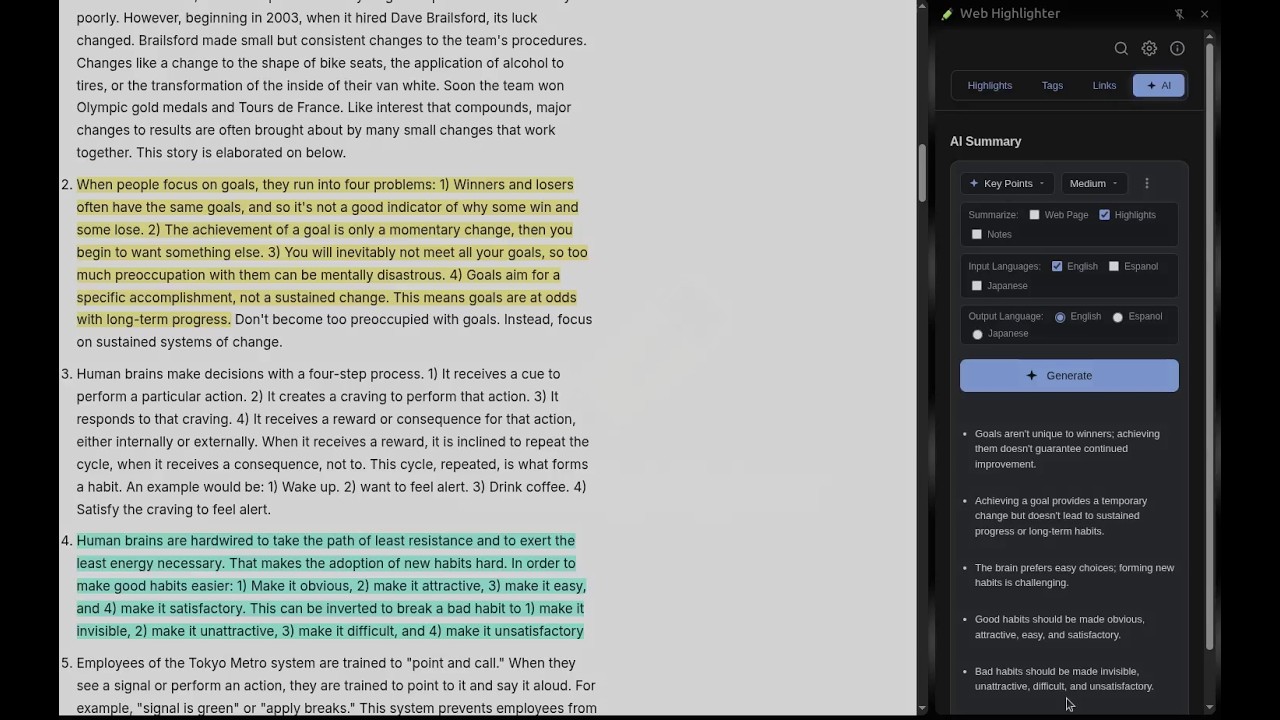Click the Web Highlighter marker logo
The height and width of the screenshot is (720, 1280).
947,14
